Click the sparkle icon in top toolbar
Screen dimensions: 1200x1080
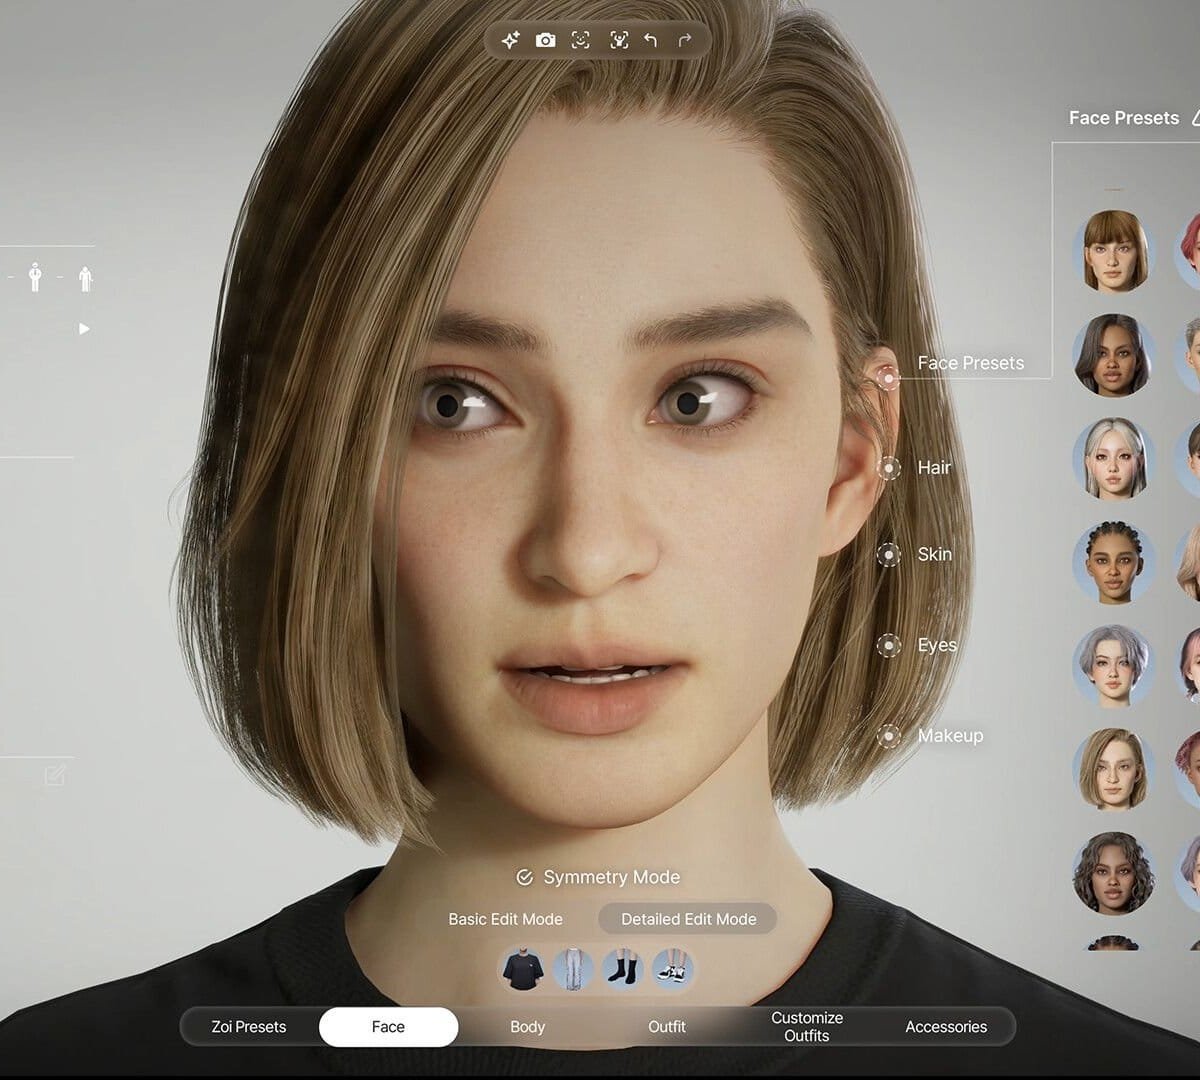(510, 40)
